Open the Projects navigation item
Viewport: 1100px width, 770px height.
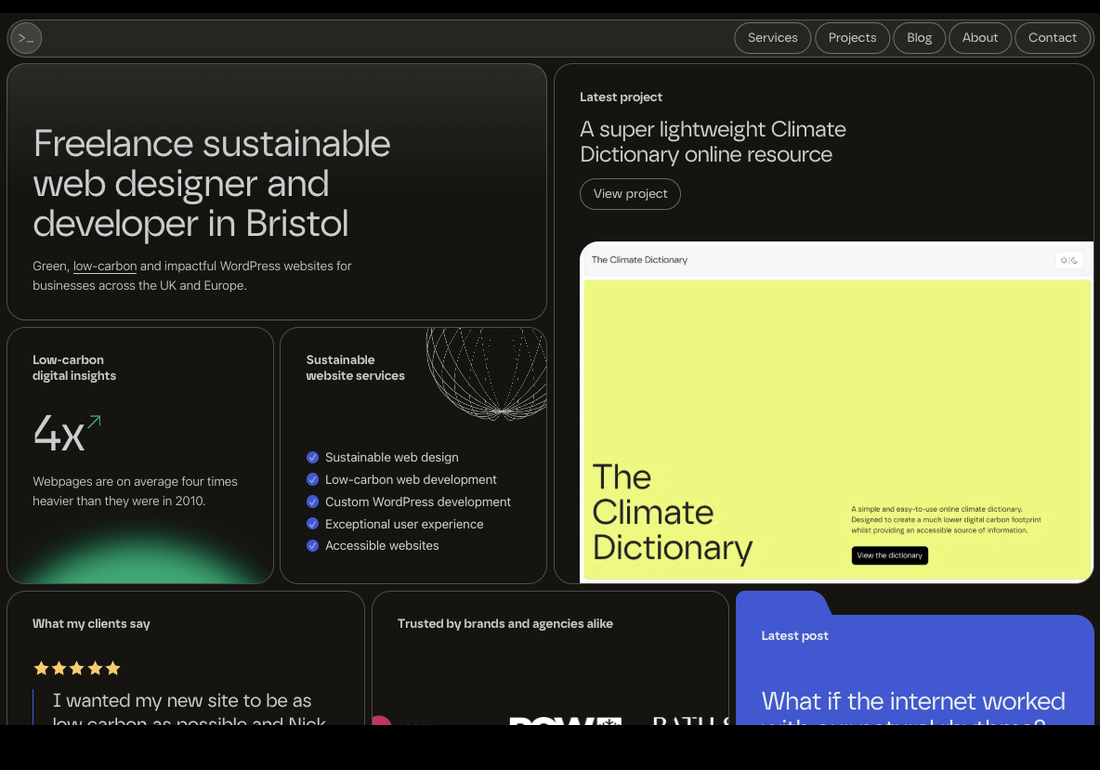852,38
